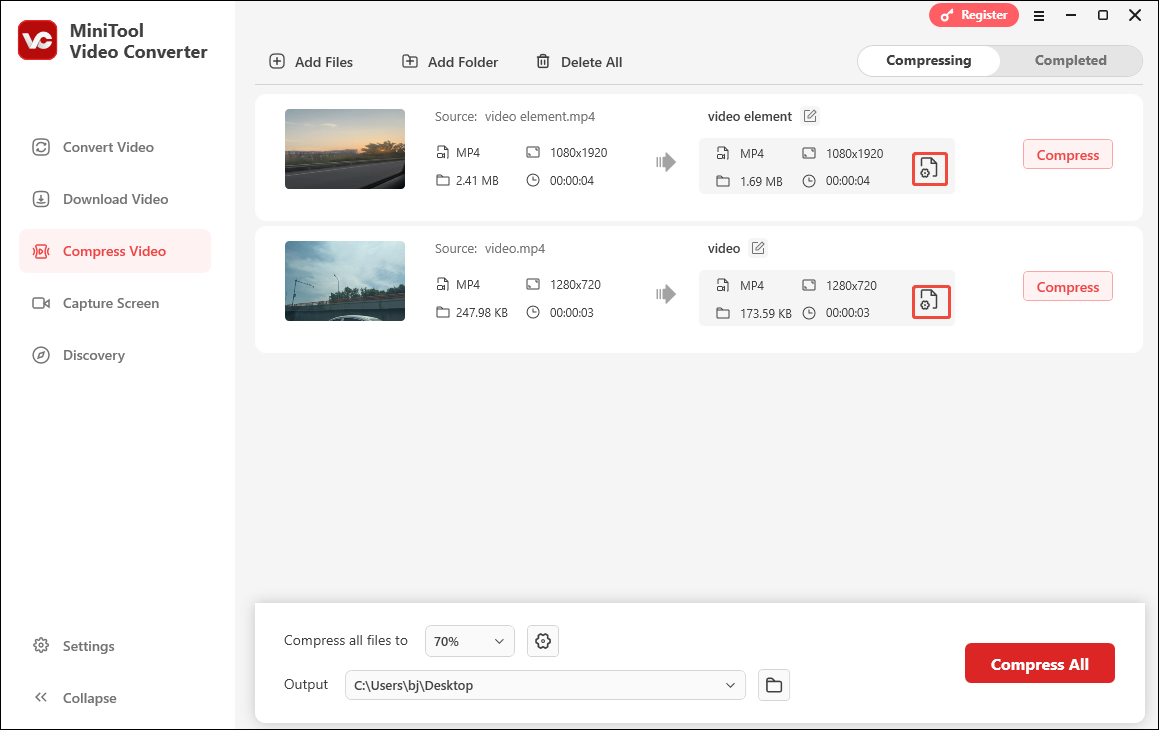This screenshot has width=1159, height=730.
Task: Open the output path dropdown
Action: (545, 685)
